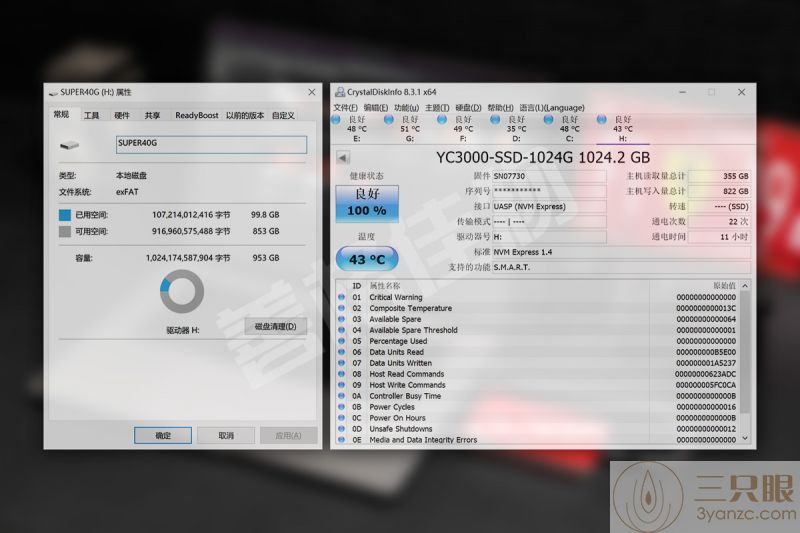The image size is (800, 533).
Task: Click status dot for Composite Temperature row
Action: 341,308
